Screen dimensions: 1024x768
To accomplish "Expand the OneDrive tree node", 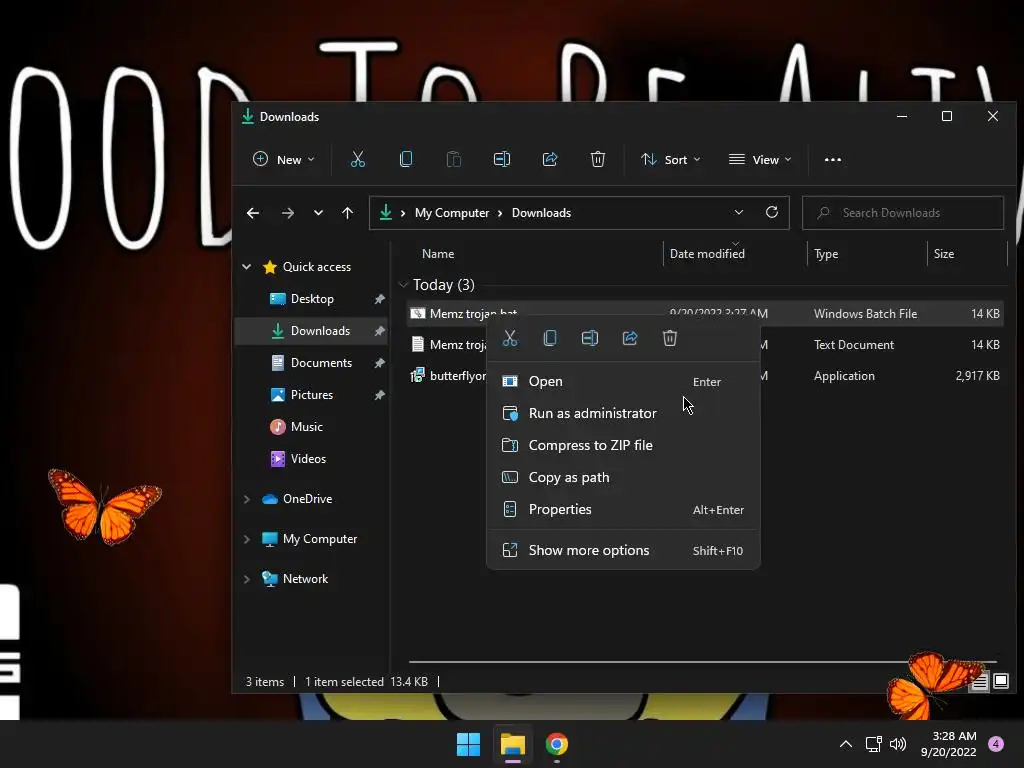I will click(x=247, y=499).
